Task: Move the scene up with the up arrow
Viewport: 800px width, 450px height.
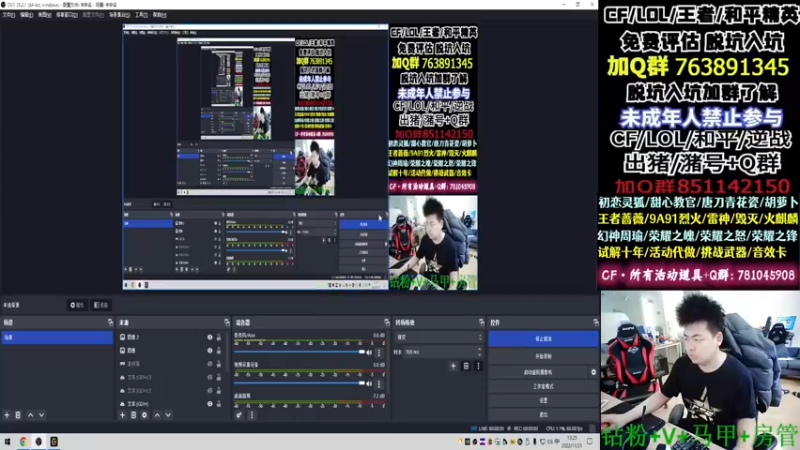Action: coord(31,415)
